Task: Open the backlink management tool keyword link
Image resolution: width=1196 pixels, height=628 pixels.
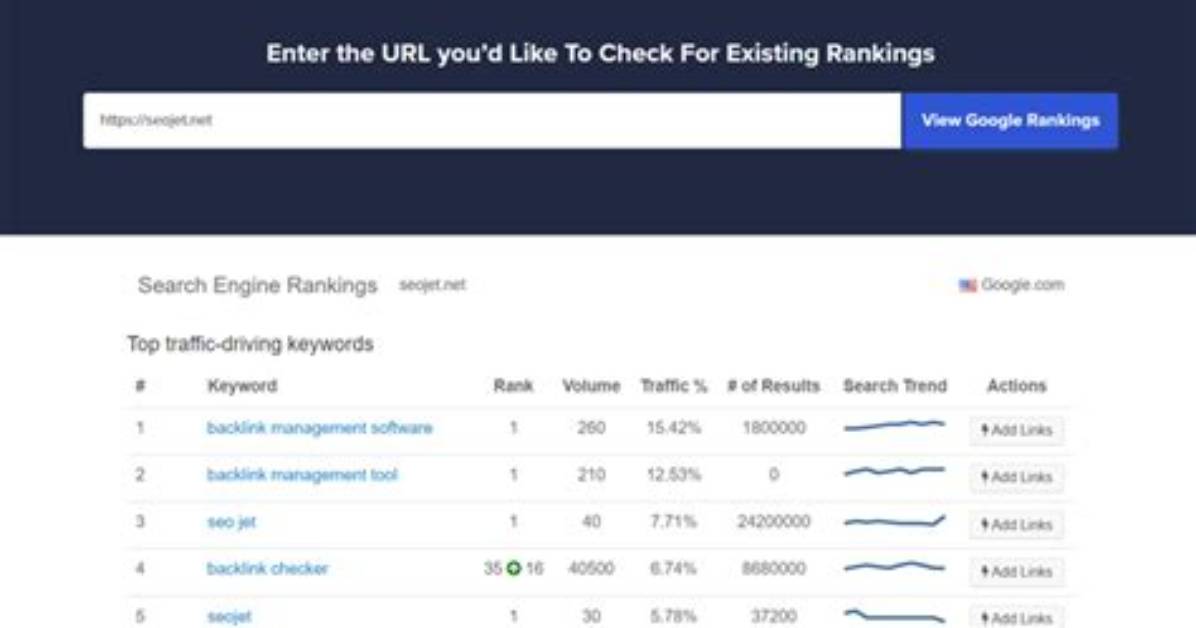Action: 302,475
